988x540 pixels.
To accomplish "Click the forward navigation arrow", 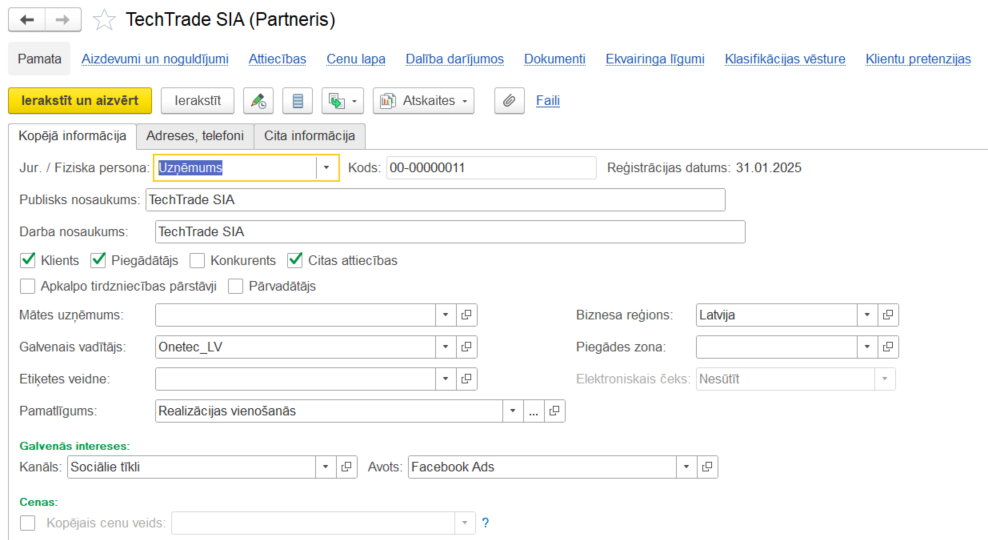I will (63, 20).
